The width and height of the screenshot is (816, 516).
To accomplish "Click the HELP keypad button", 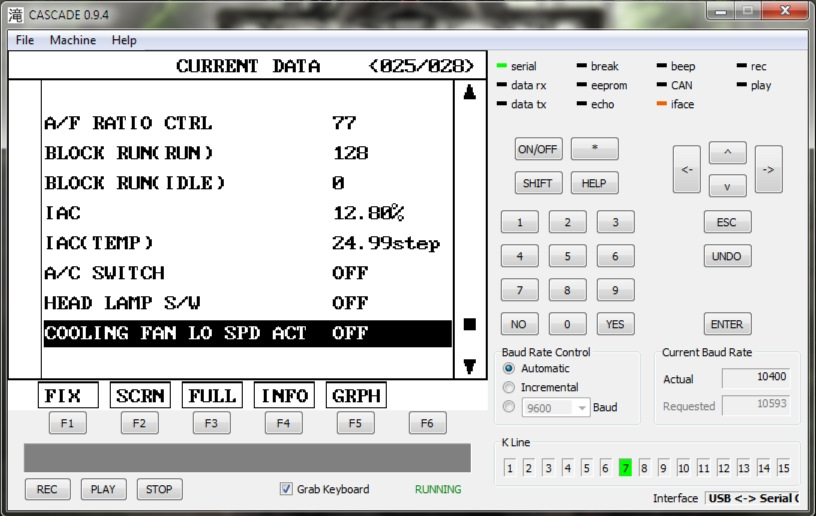I will pyautogui.click(x=594, y=183).
